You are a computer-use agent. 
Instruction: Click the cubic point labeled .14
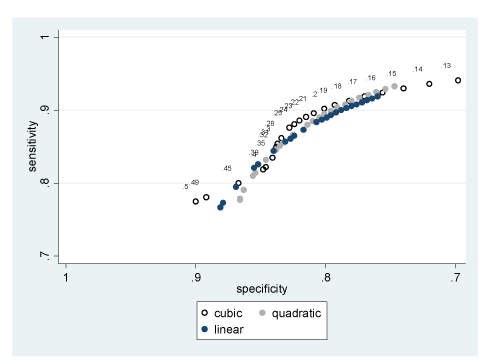429,84
